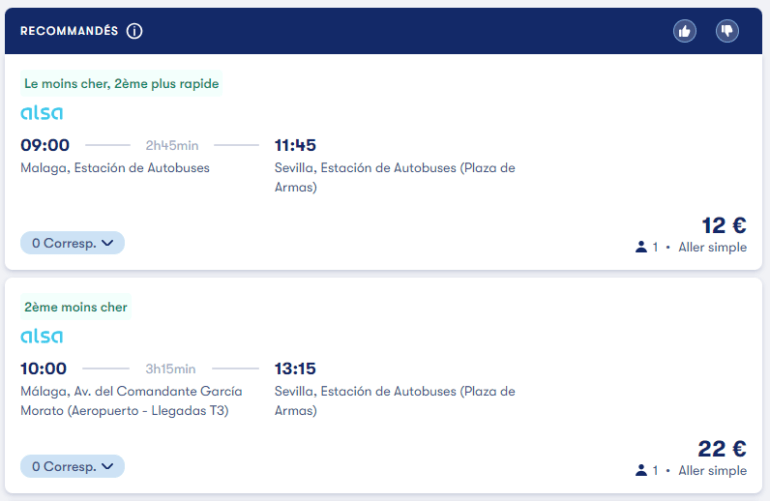Click passenger icon beside 22 € price

(641, 470)
